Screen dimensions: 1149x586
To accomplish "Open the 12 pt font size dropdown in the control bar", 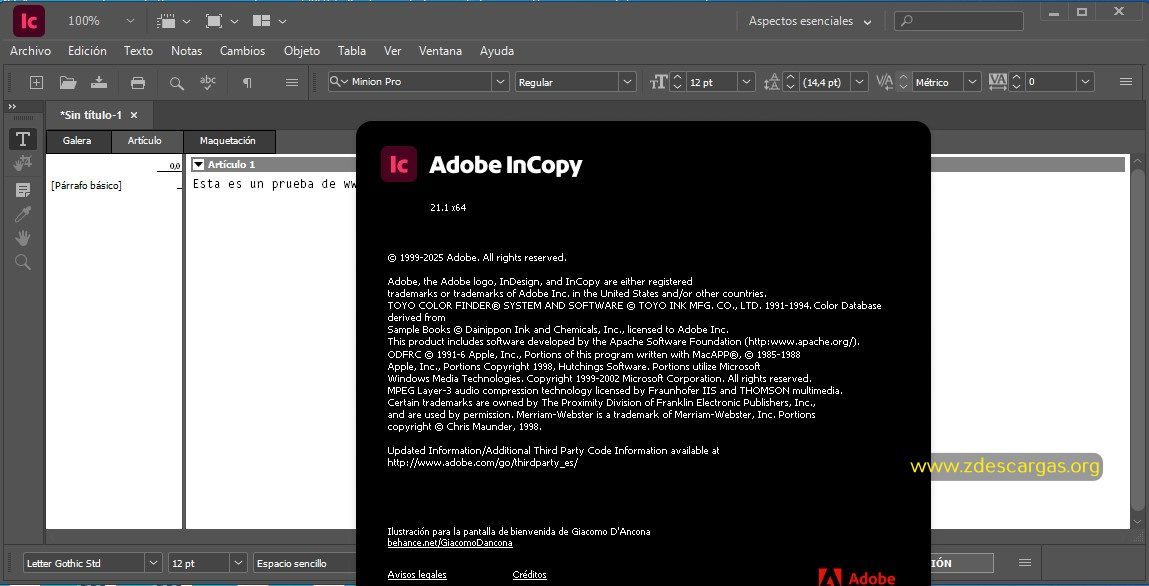I will click(x=746, y=82).
